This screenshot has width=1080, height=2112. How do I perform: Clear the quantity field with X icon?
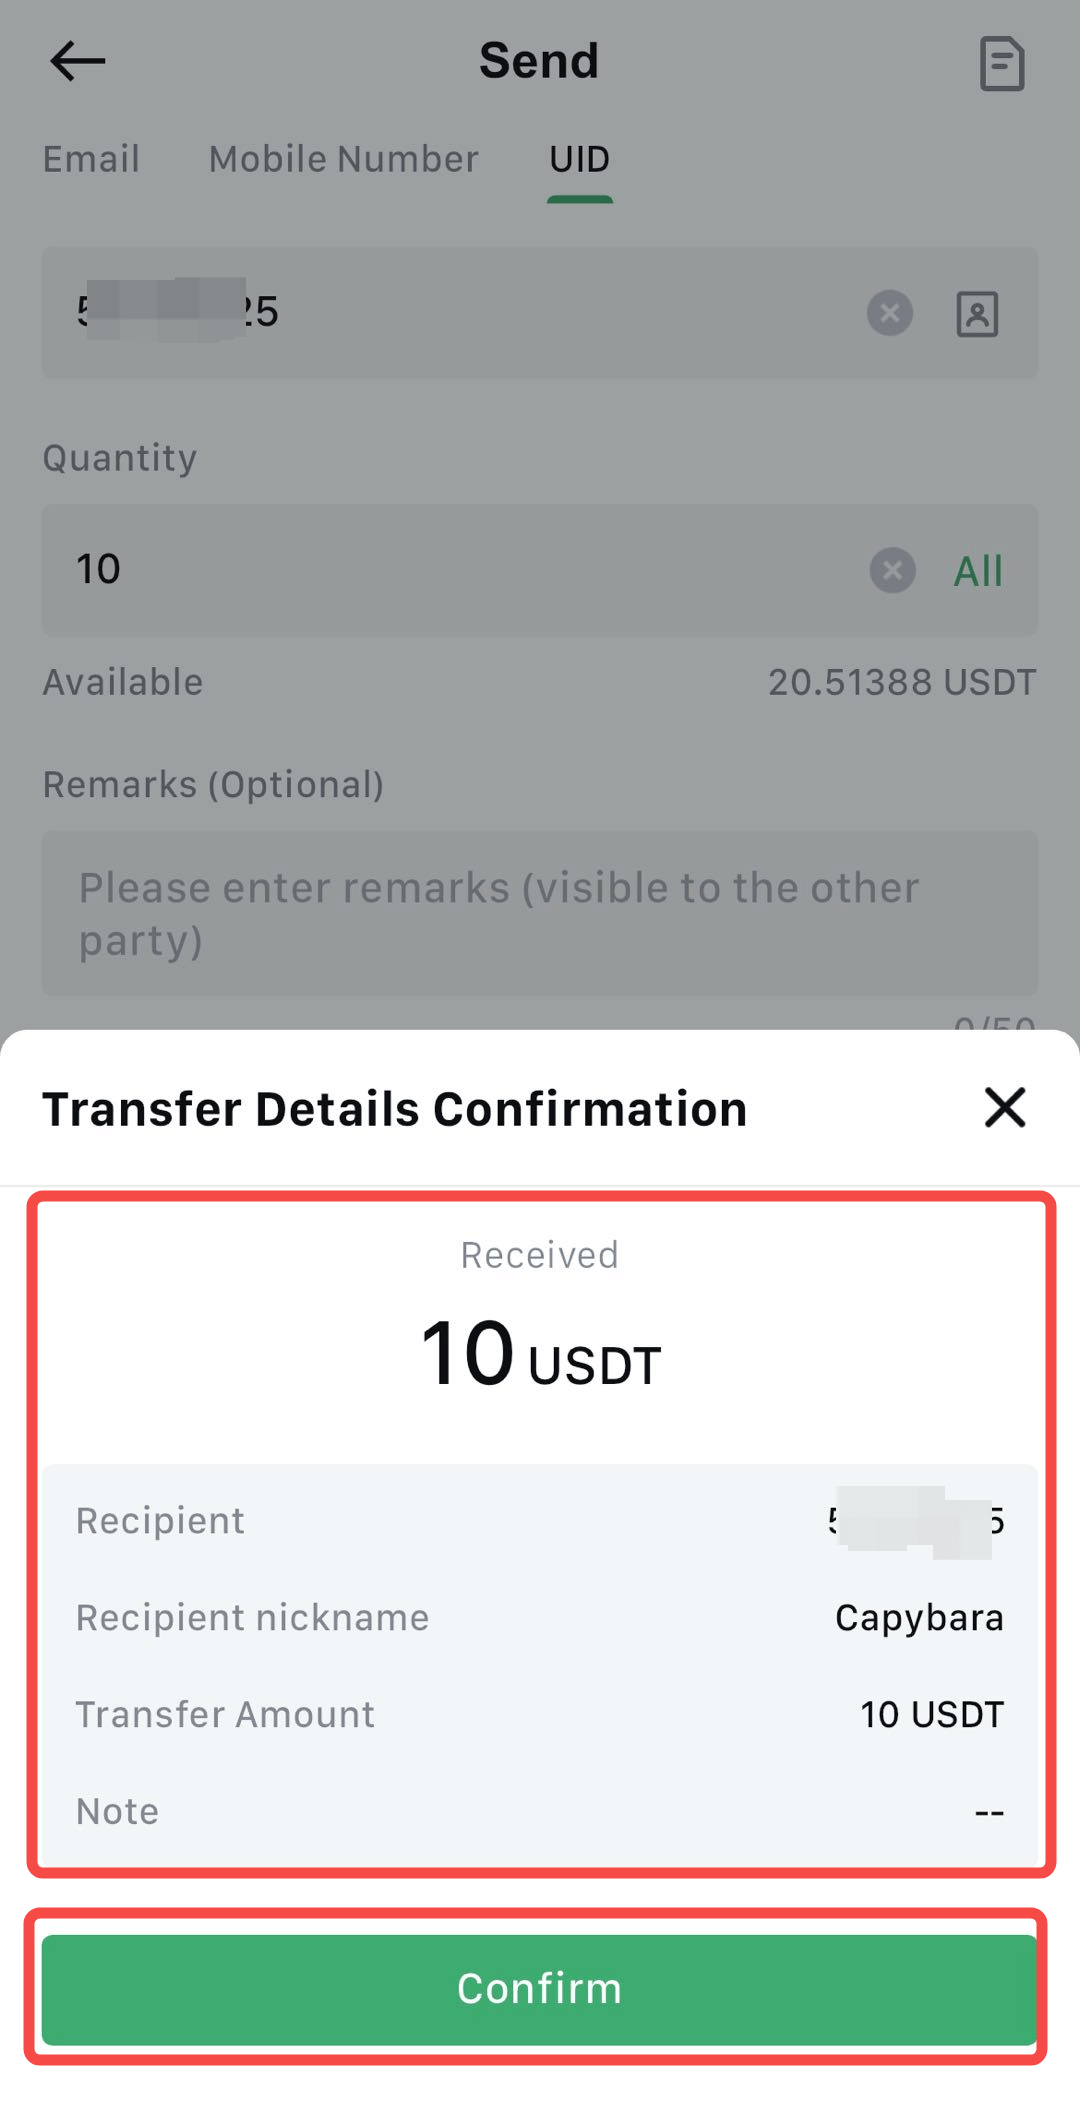click(x=892, y=571)
